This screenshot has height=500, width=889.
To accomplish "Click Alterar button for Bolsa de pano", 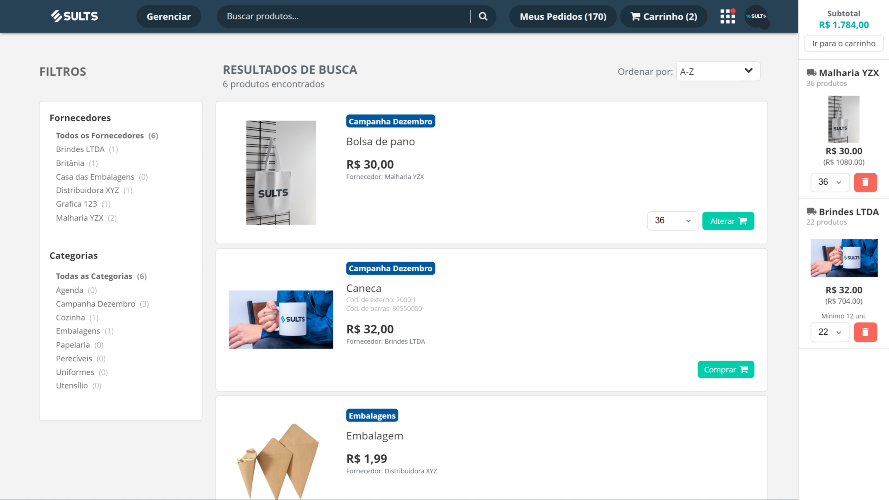I will point(728,221).
